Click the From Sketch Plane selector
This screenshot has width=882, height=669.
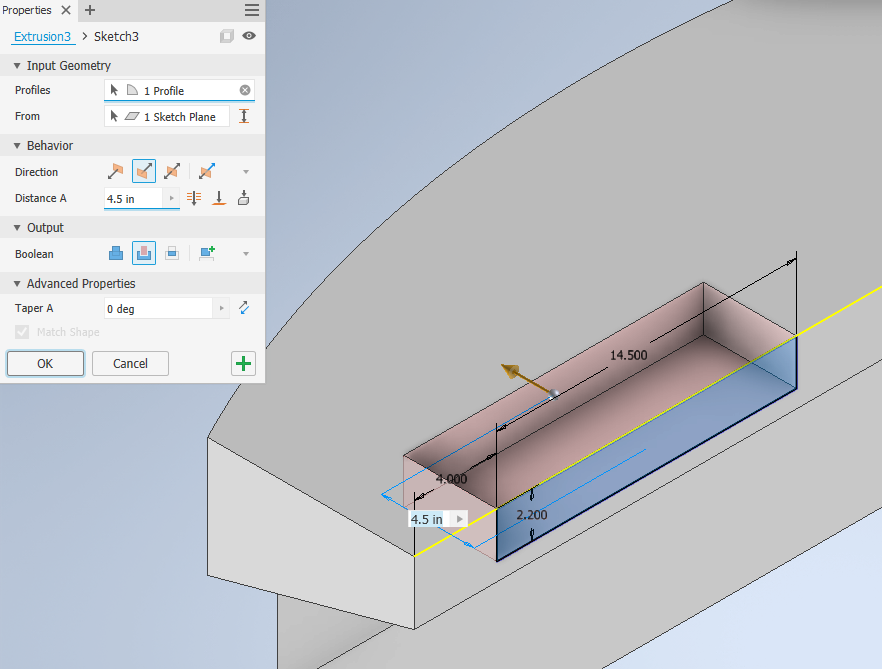pyautogui.click(x=166, y=116)
